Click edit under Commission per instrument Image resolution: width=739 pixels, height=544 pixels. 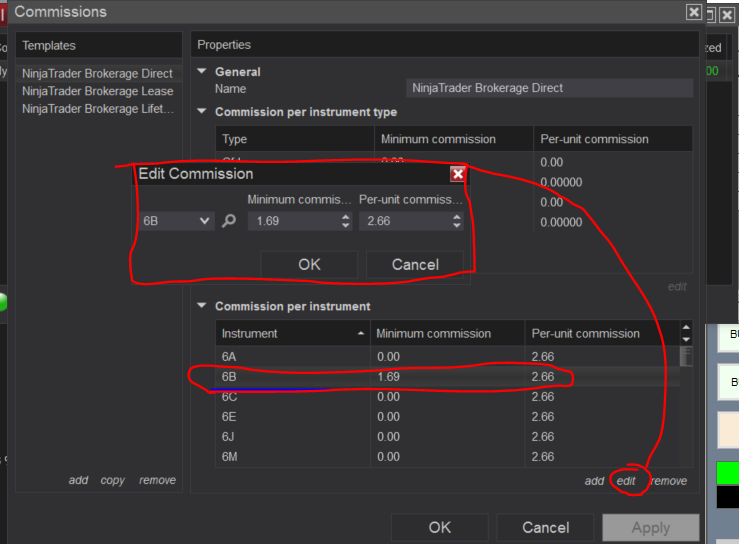[626, 481]
